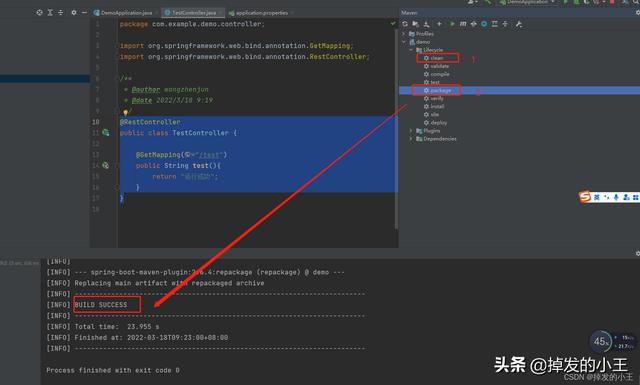Close the TestController.java tab
The image size is (640, 385).
(x=220, y=13)
